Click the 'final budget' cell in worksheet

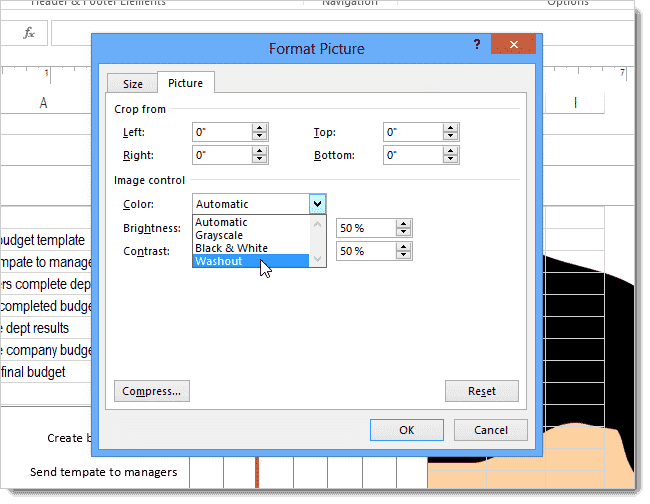pyautogui.click(x=46, y=372)
